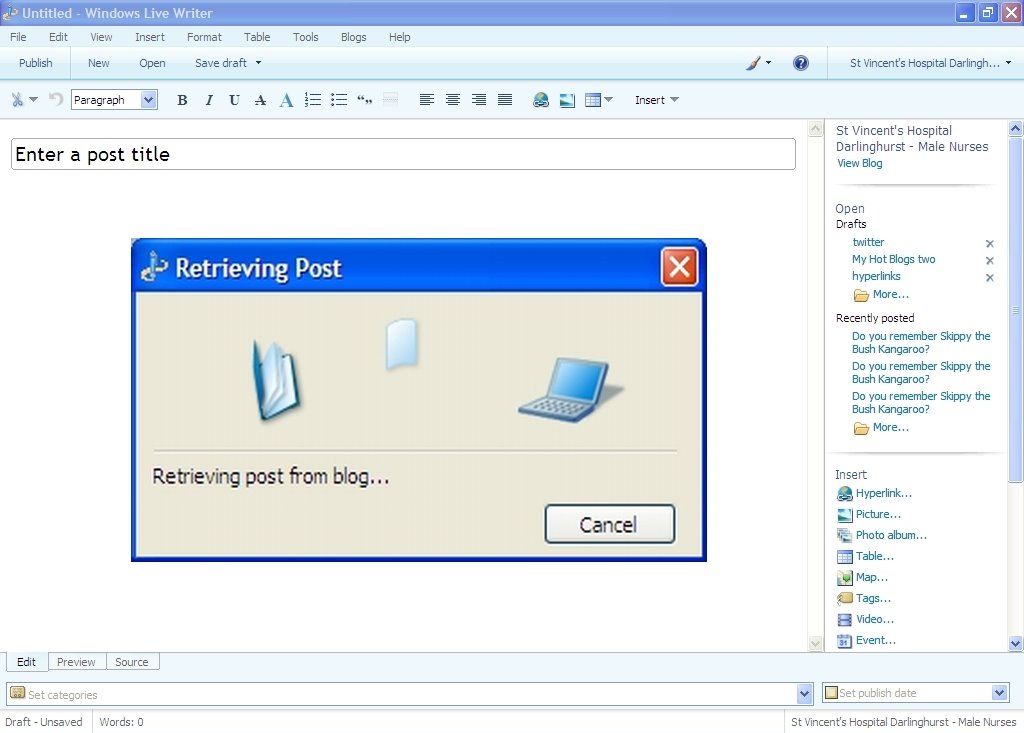Viewport: 1024px width, 733px height.
Task: Remove My Hot Blogs two draft
Action: pyautogui.click(x=989, y=260)
